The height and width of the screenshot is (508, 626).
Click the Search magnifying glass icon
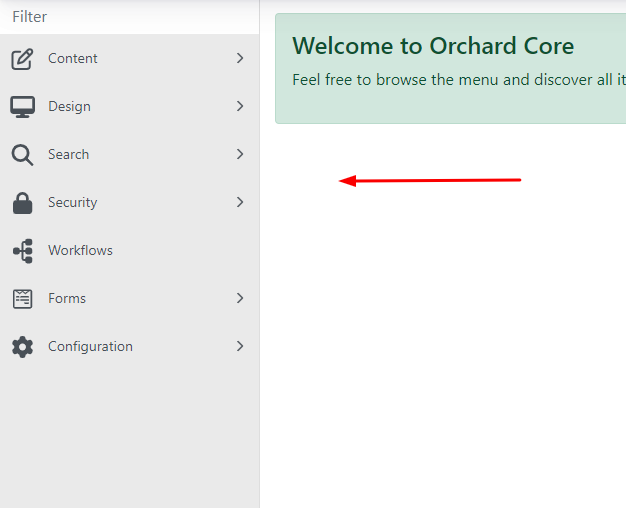click(x=22, y=155)
